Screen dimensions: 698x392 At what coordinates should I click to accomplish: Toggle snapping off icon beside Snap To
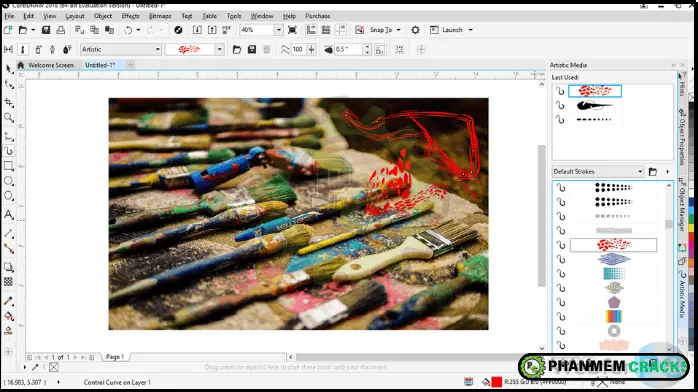point(359,30)
